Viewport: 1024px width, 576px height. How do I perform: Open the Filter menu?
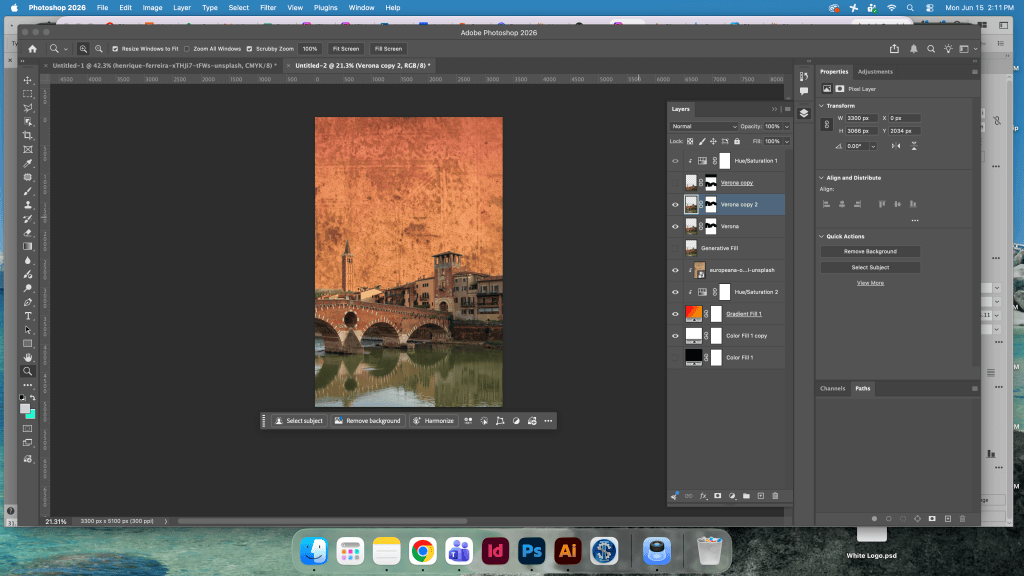(x=268, y=8)
